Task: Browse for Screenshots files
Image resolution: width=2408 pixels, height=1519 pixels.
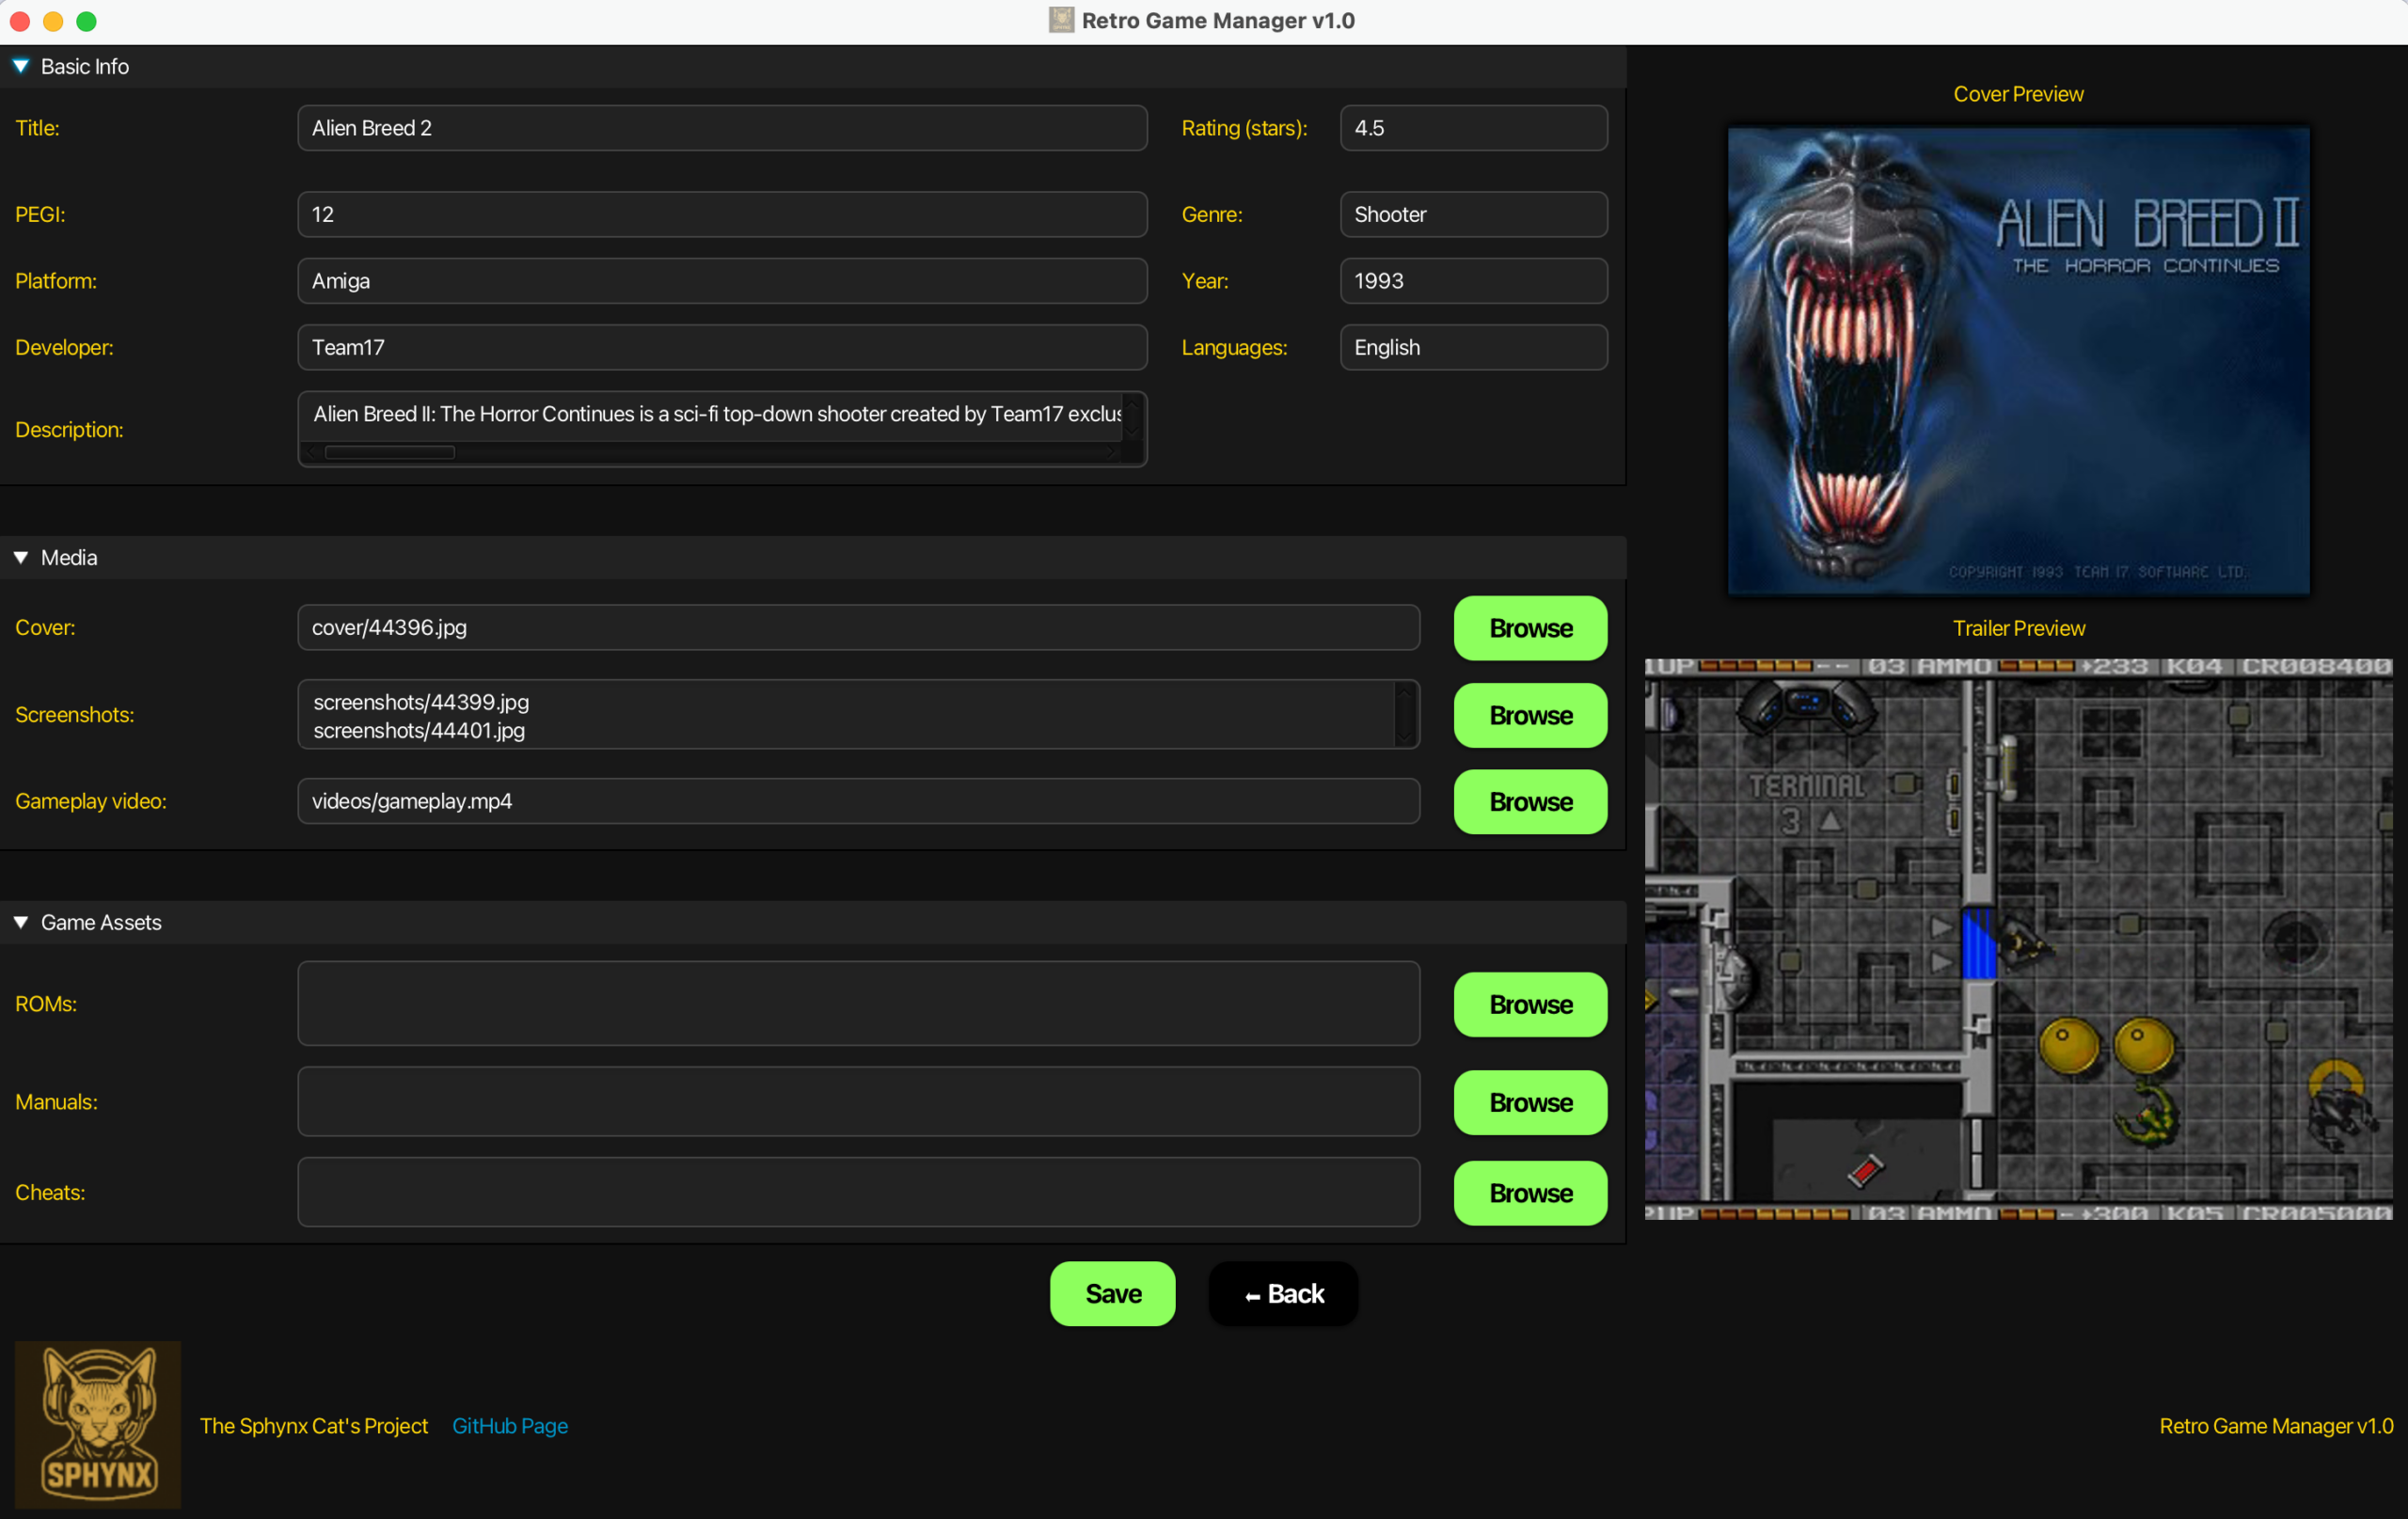Action: pos(1529,715)
